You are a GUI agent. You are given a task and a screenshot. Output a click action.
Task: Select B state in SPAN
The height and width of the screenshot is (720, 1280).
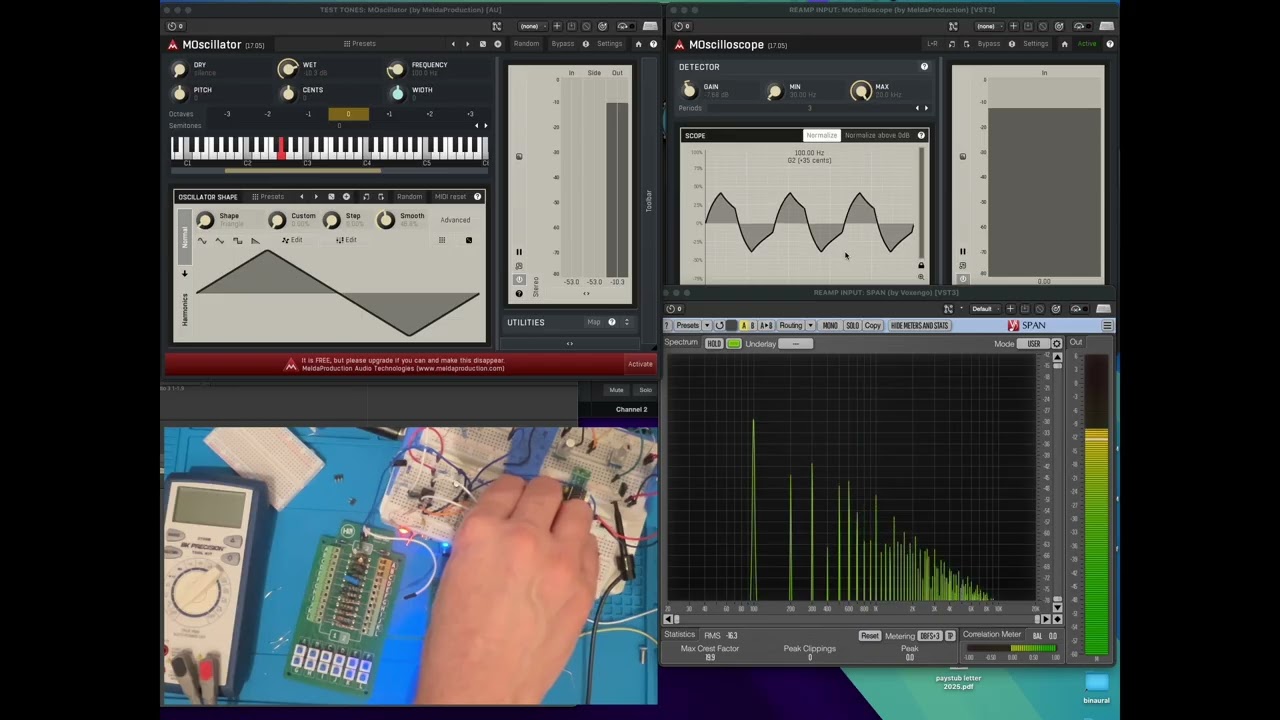(752, 325)
